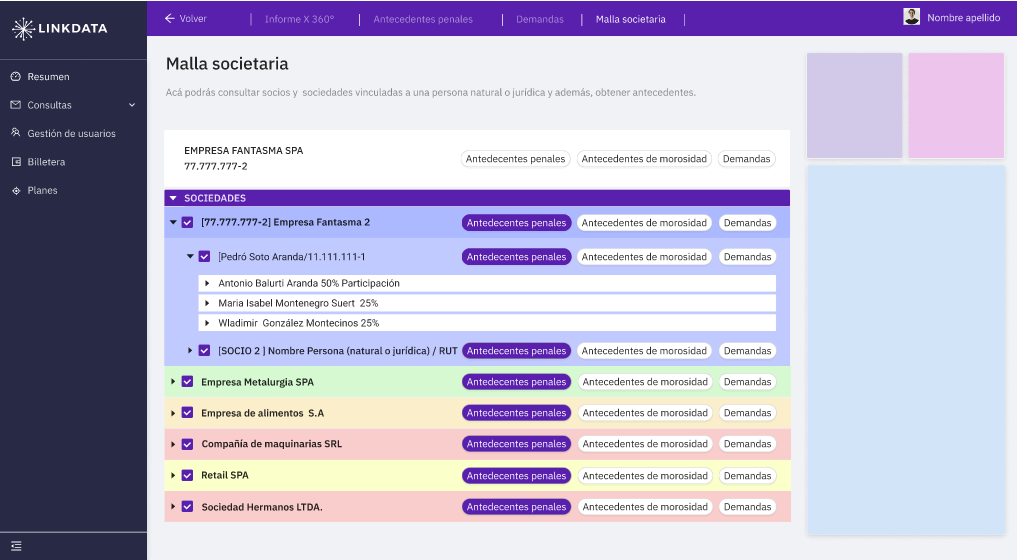Click the Consultas envelope icon
Screen dimensions: 1017x560
pyautogui.click(x=16, y=104)
